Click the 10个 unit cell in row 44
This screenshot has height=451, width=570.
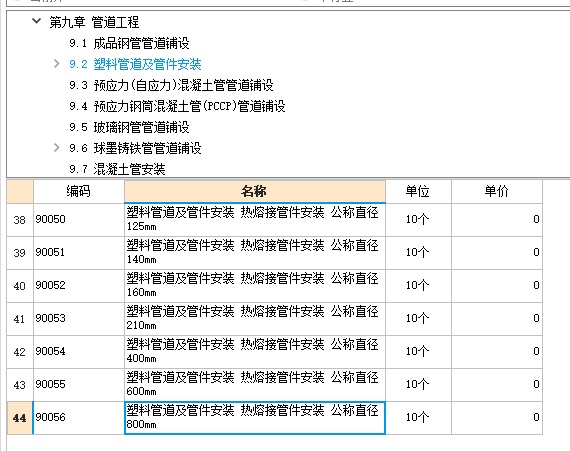pyautogui.click(x=418, y=418)
